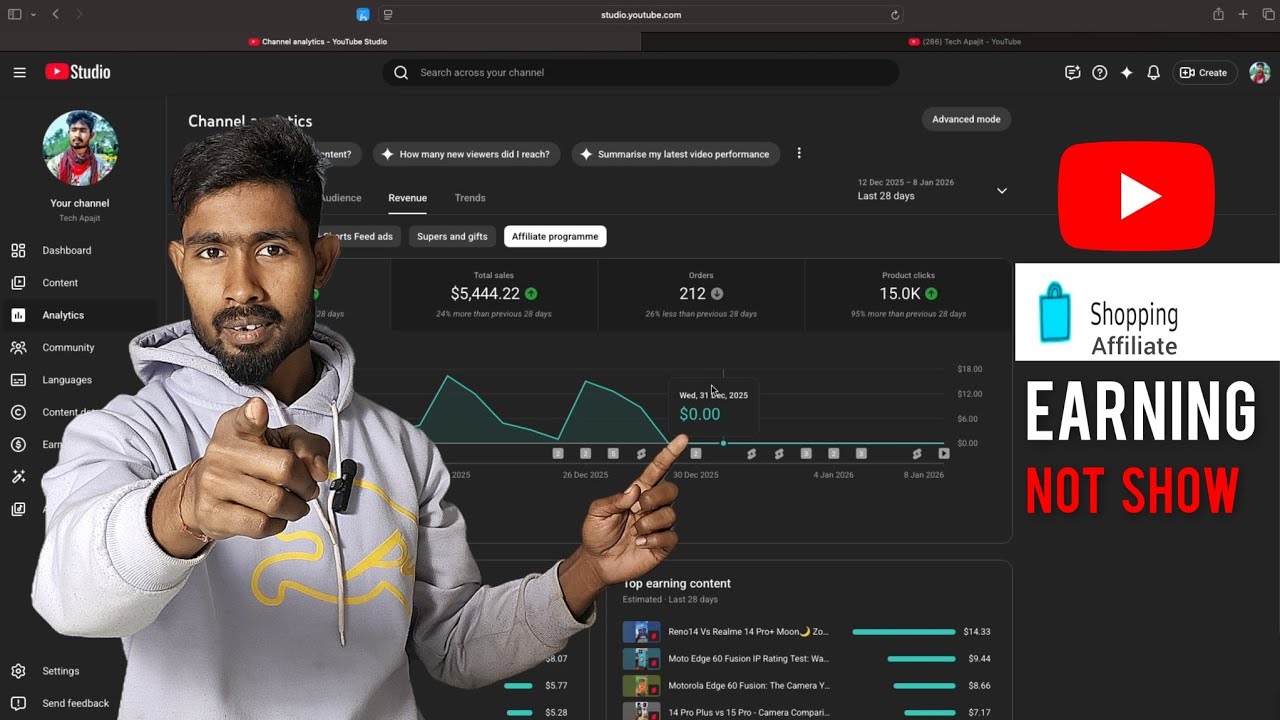This screenshot has width=1280, height=720.
Task: Expand the Last 28 days date range dropdown
Action: [x=1001, y=190]
